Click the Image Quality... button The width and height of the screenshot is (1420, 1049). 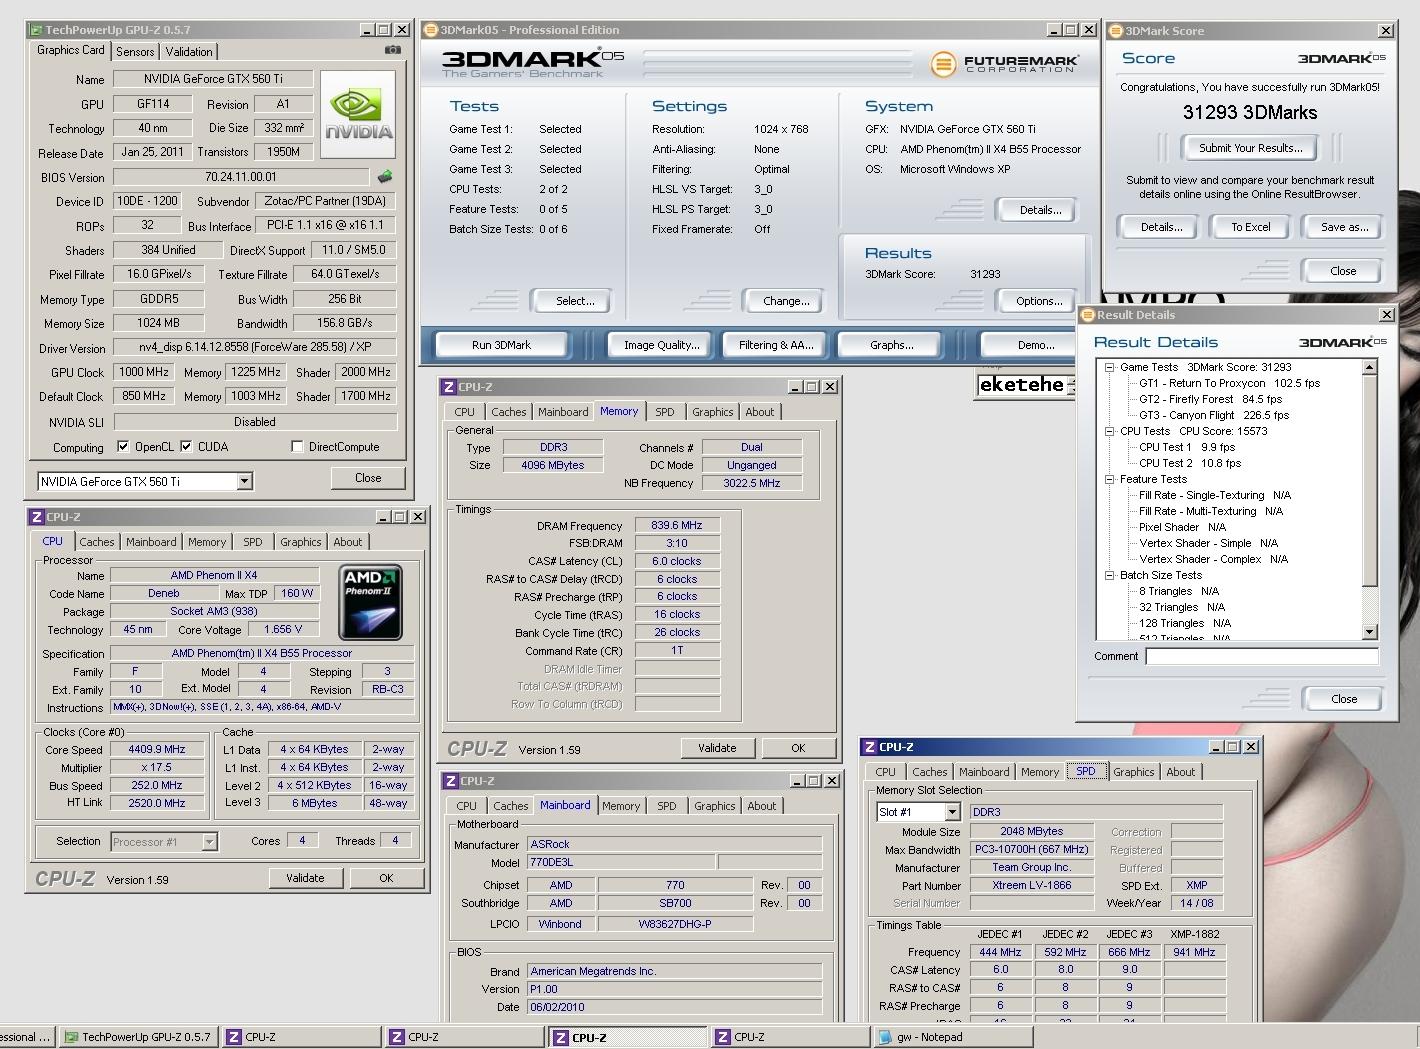[x=661, y=345]
